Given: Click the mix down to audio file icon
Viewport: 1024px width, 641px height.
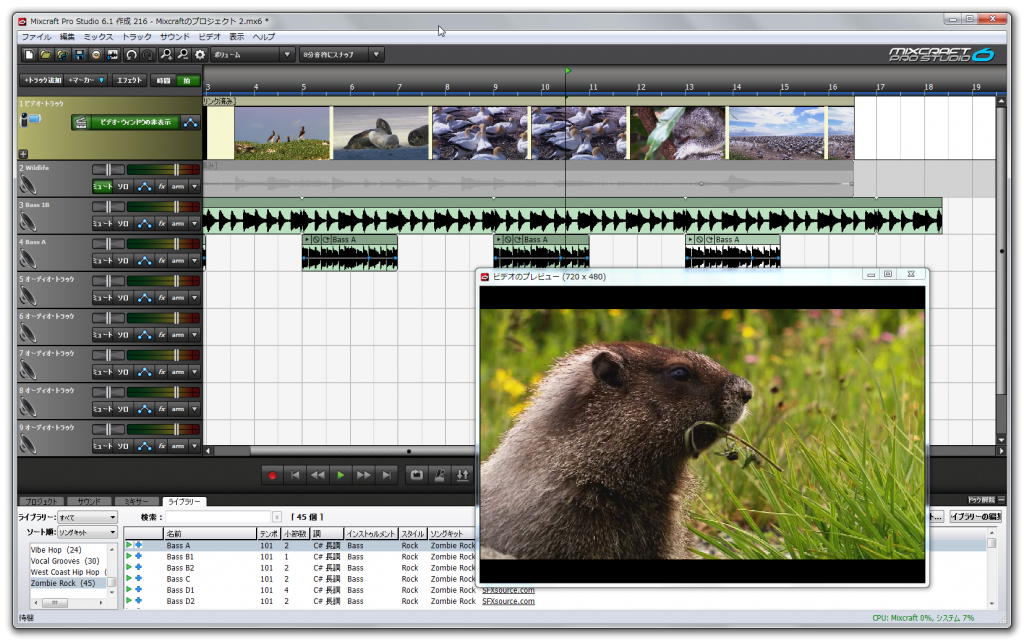Looking at the screenshot, I should (113, 55).
